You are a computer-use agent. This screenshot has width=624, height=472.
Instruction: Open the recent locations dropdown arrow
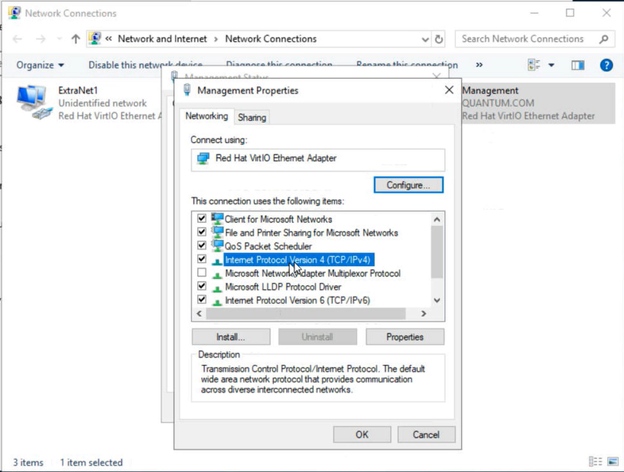(x=59, y=39)
